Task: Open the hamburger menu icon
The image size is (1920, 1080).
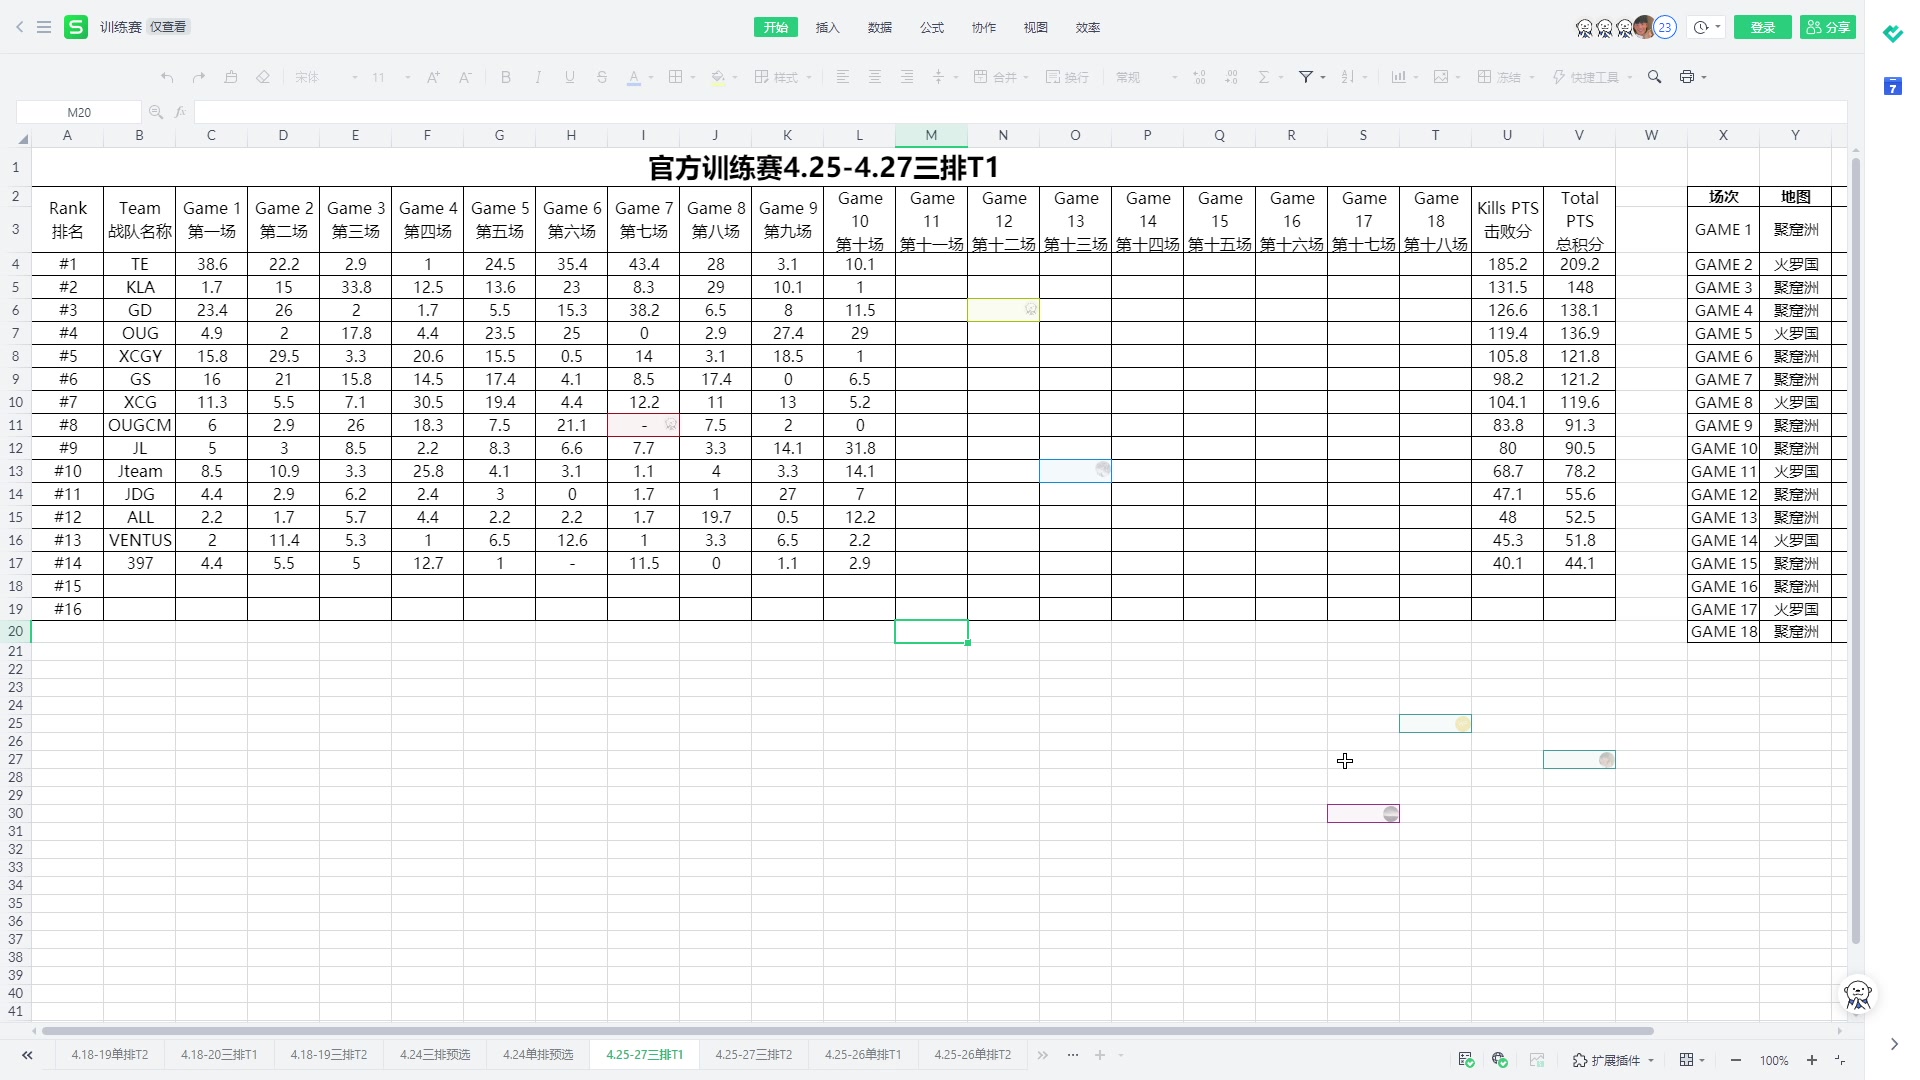Action: click(44, 27)
